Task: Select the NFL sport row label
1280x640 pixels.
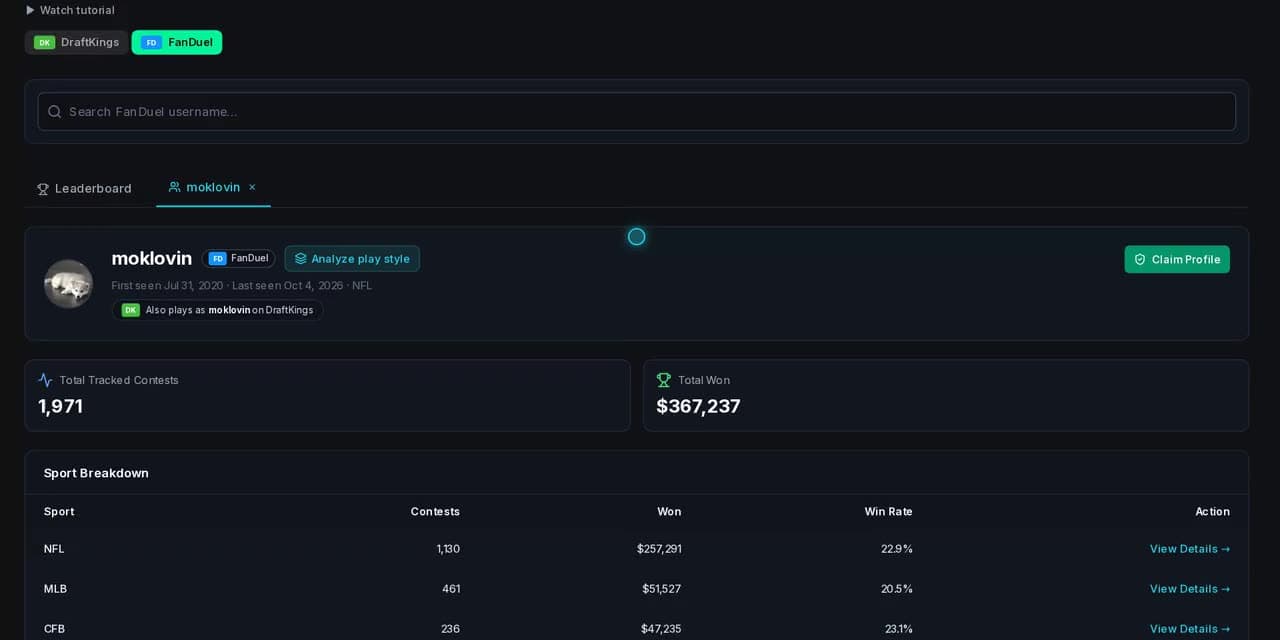Action: point(54,549)
